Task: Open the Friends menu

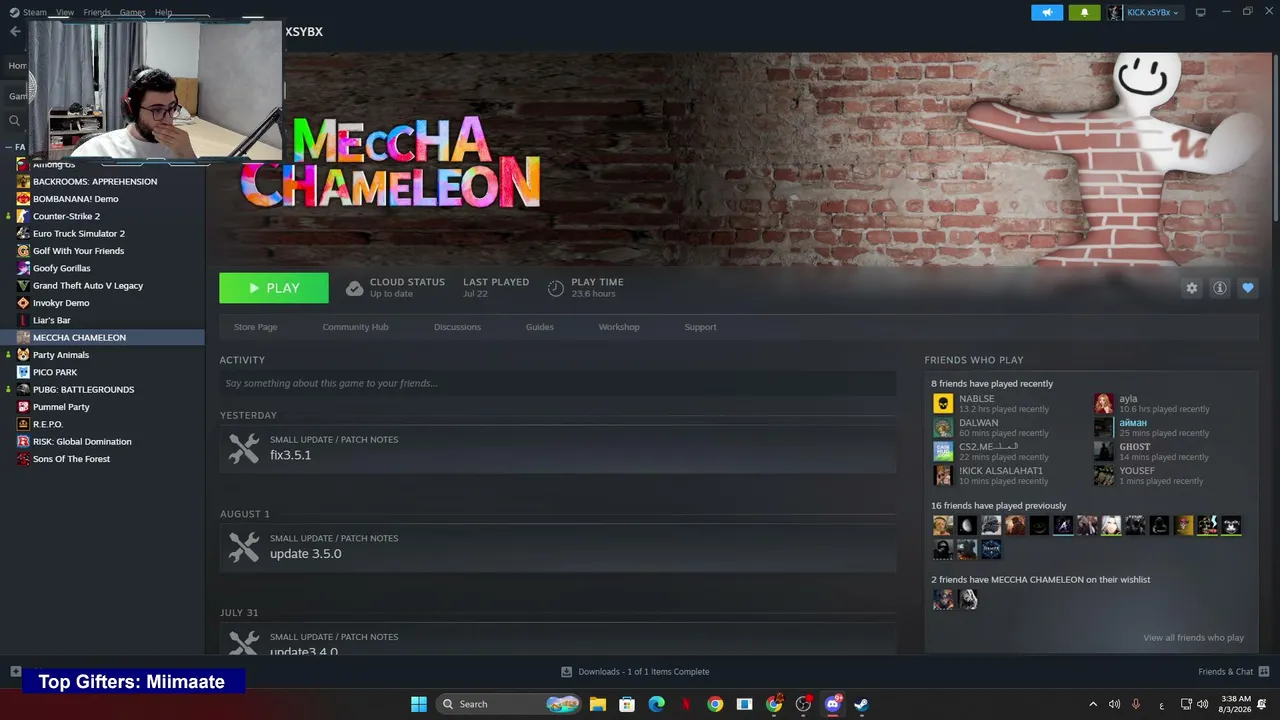Action: [x=97, y=12]
